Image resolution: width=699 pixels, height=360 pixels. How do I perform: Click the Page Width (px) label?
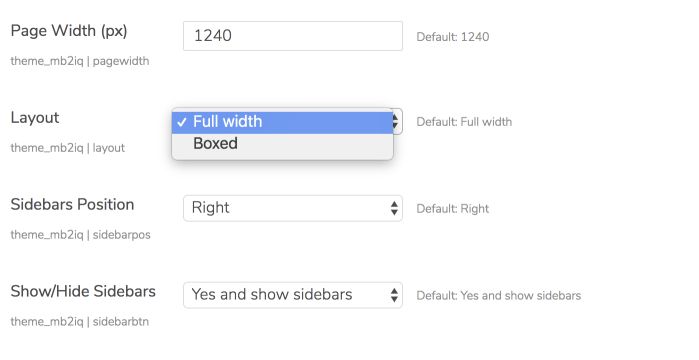click(69, 31)
